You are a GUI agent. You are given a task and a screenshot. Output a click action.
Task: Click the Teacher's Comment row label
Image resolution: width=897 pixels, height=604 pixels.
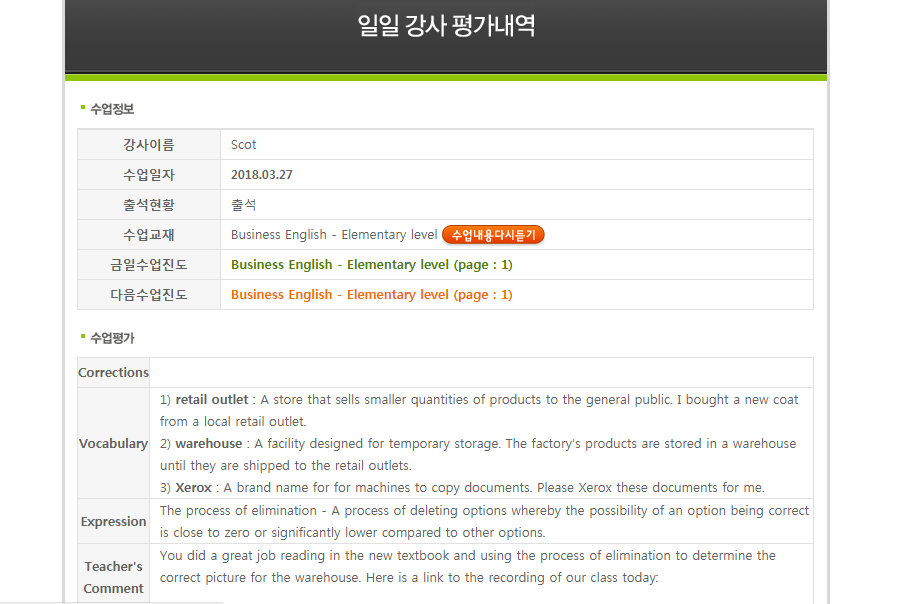[113, 577]
